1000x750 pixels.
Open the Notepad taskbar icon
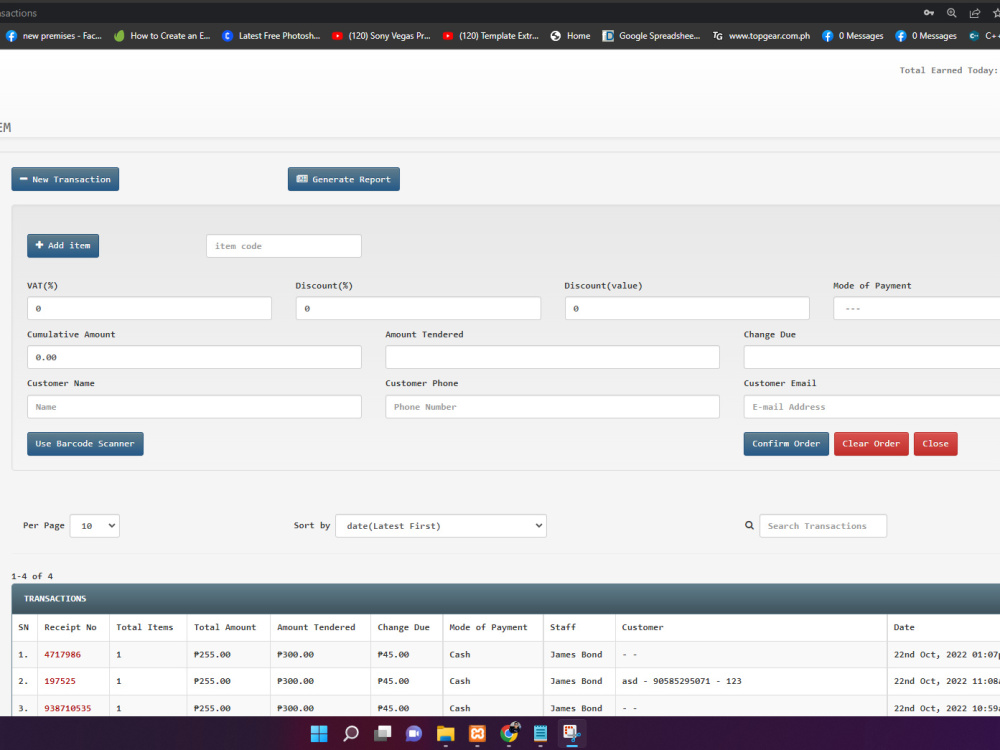tap(540, 733)
